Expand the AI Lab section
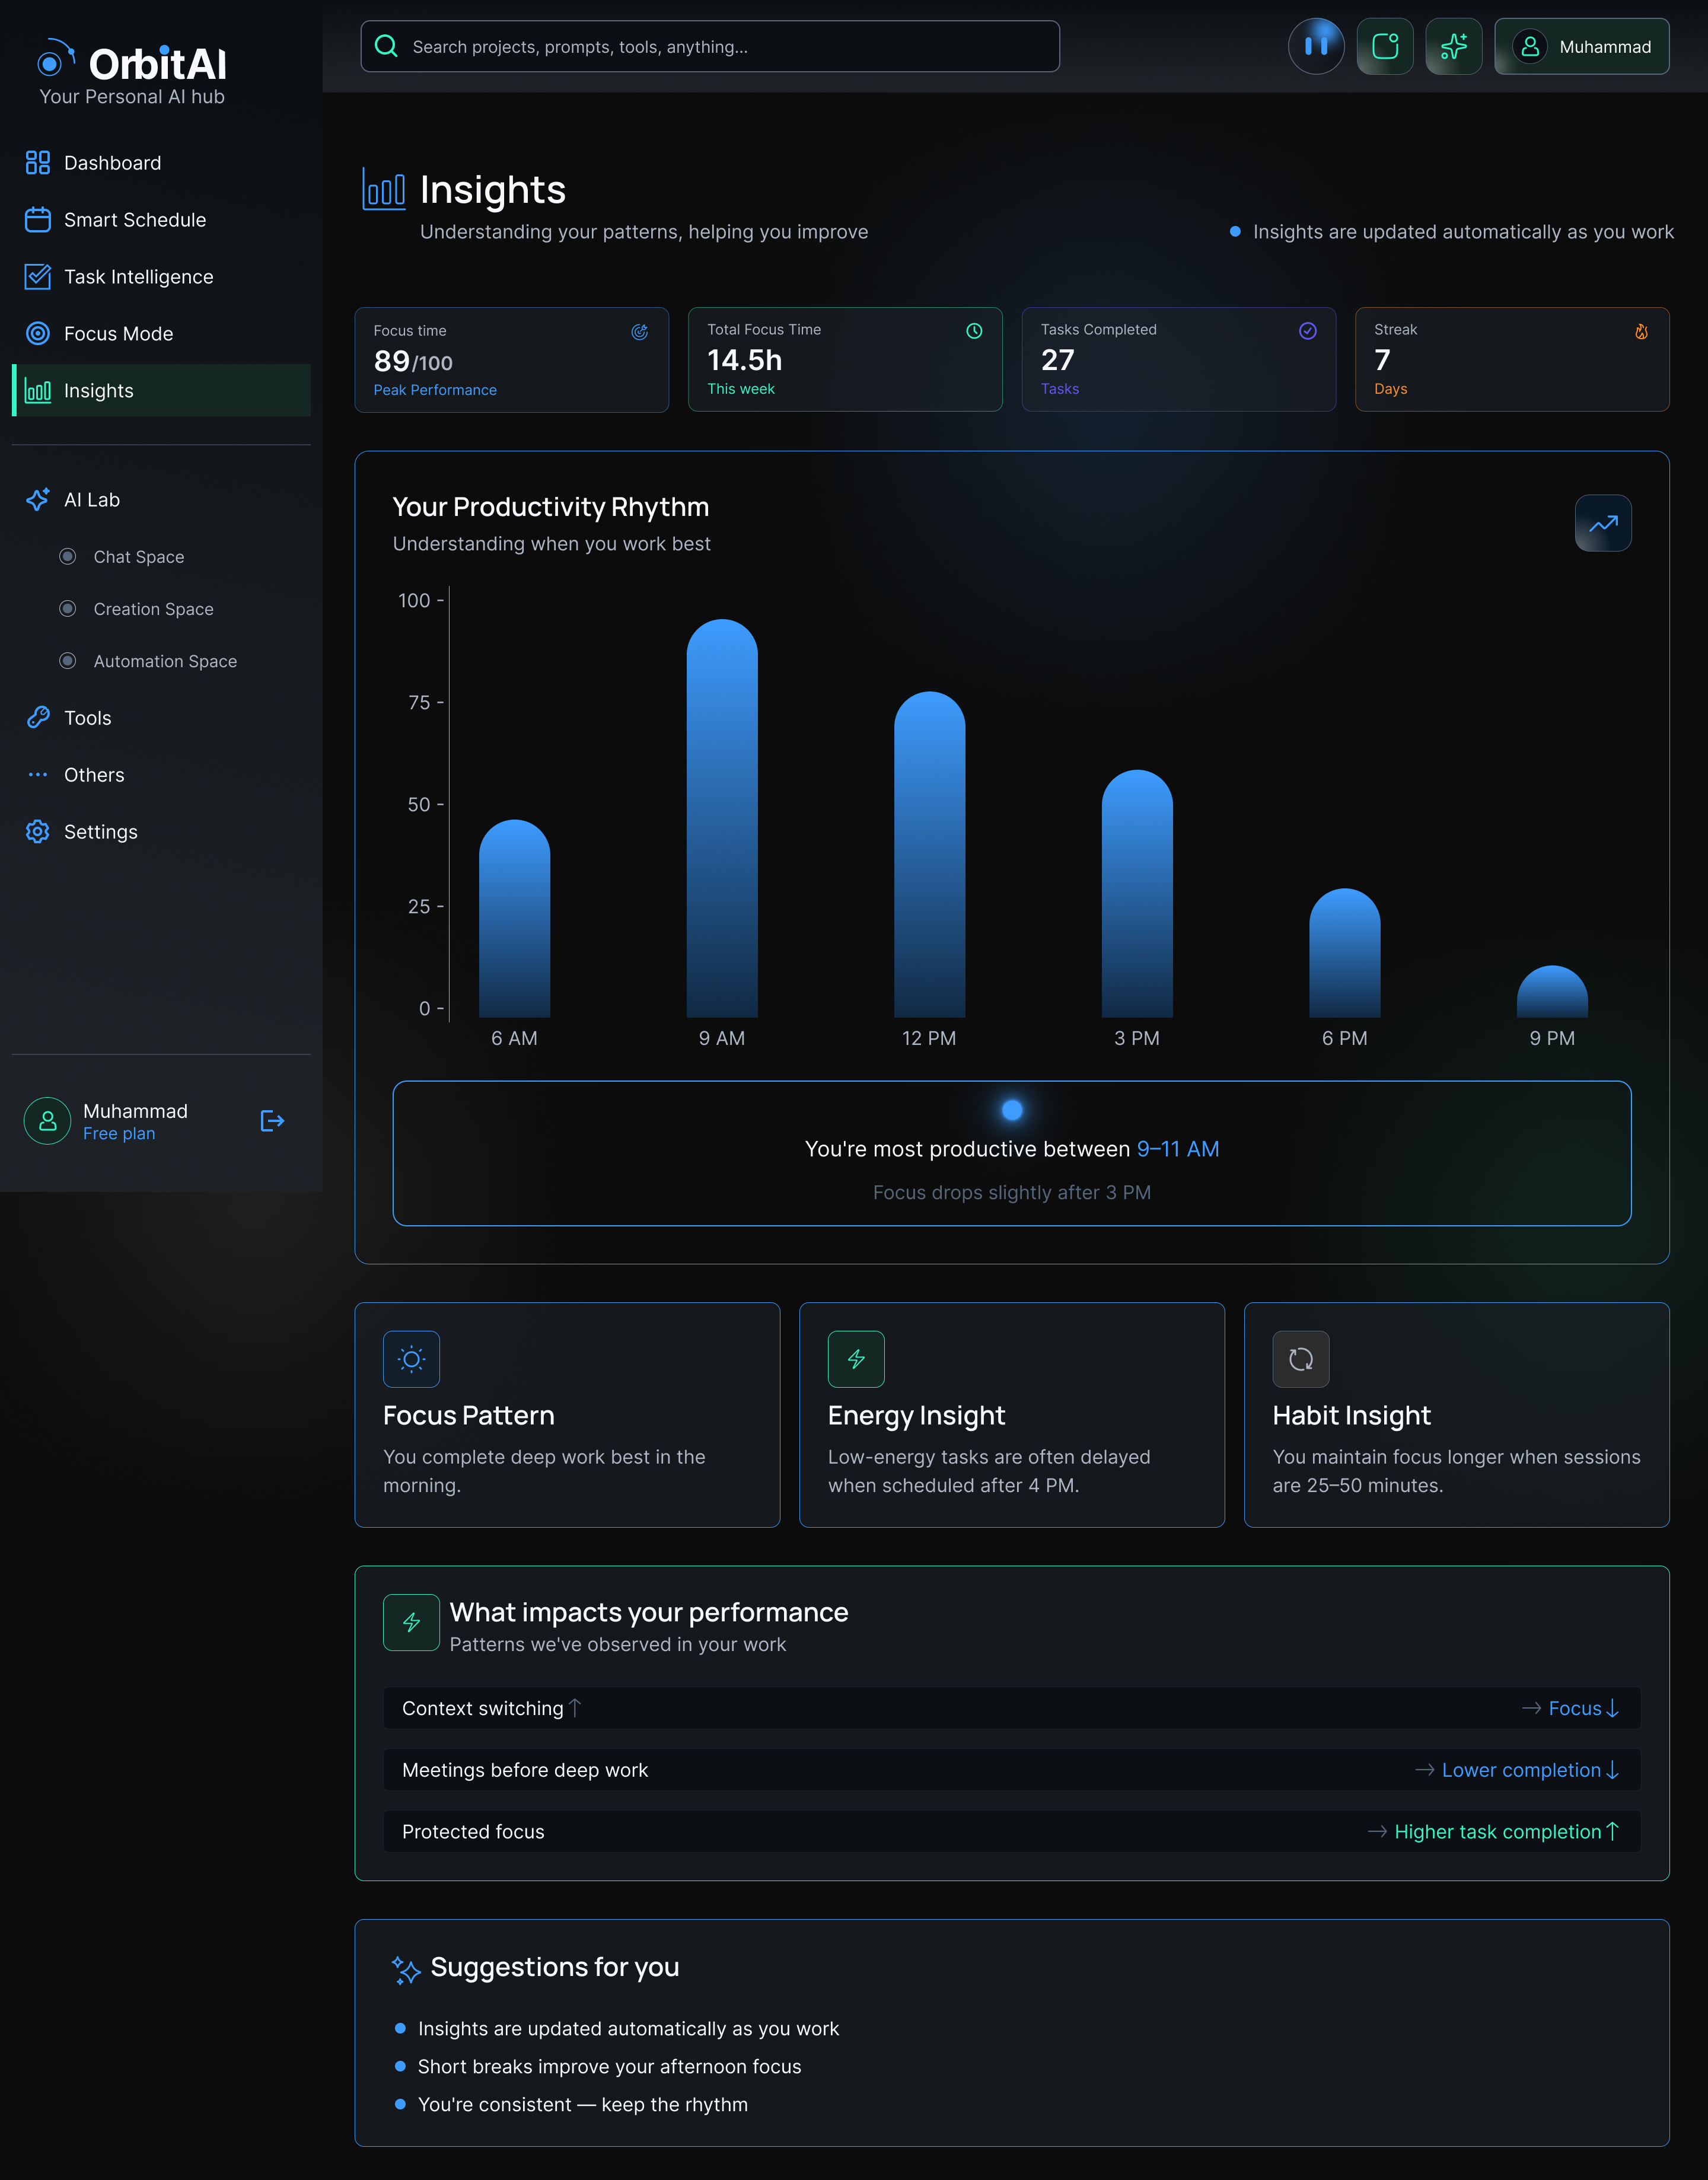The height and width of the screenshot is (2180, 1708). tap(91, 500)
